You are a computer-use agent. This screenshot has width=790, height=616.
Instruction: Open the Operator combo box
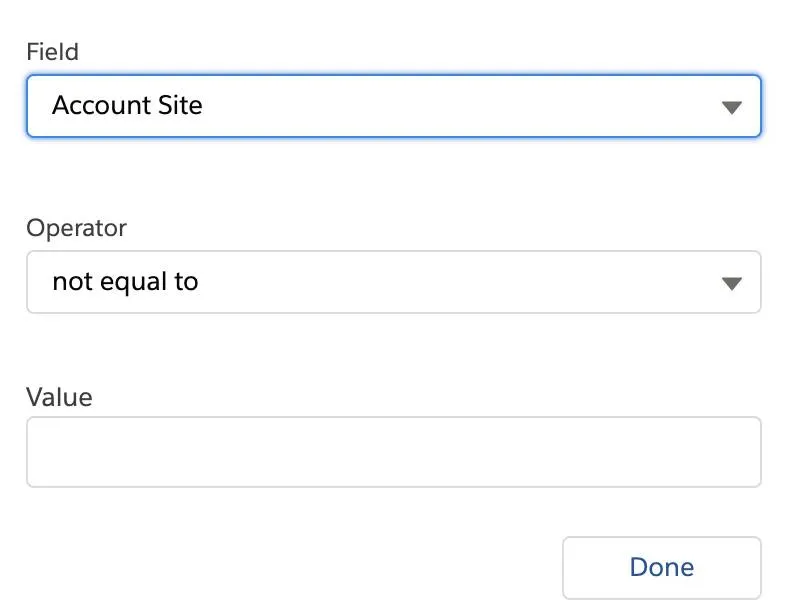[393, 282]
